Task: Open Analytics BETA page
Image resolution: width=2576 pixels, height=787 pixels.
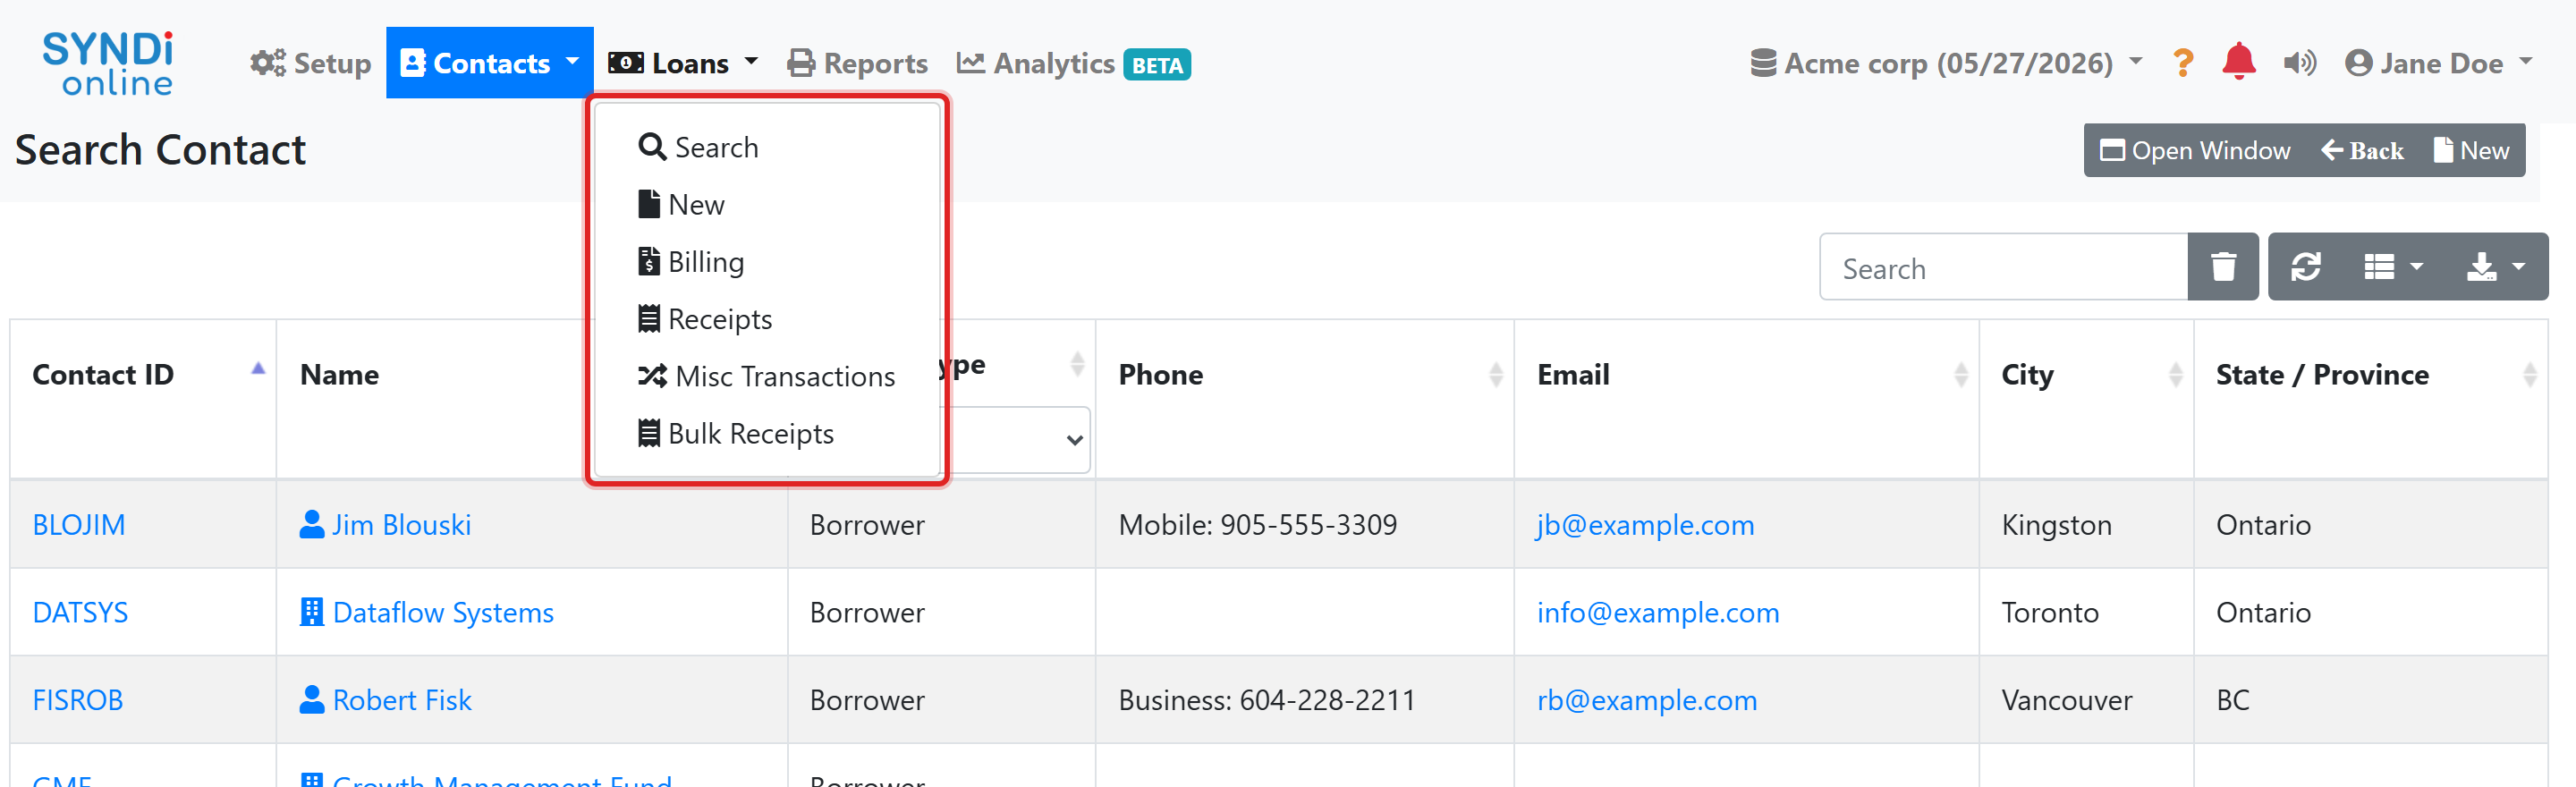Action: pos(1073,63)
